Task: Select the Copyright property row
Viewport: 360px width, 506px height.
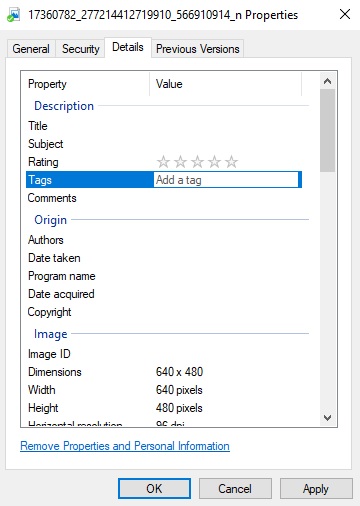Action: pos(164,312)
